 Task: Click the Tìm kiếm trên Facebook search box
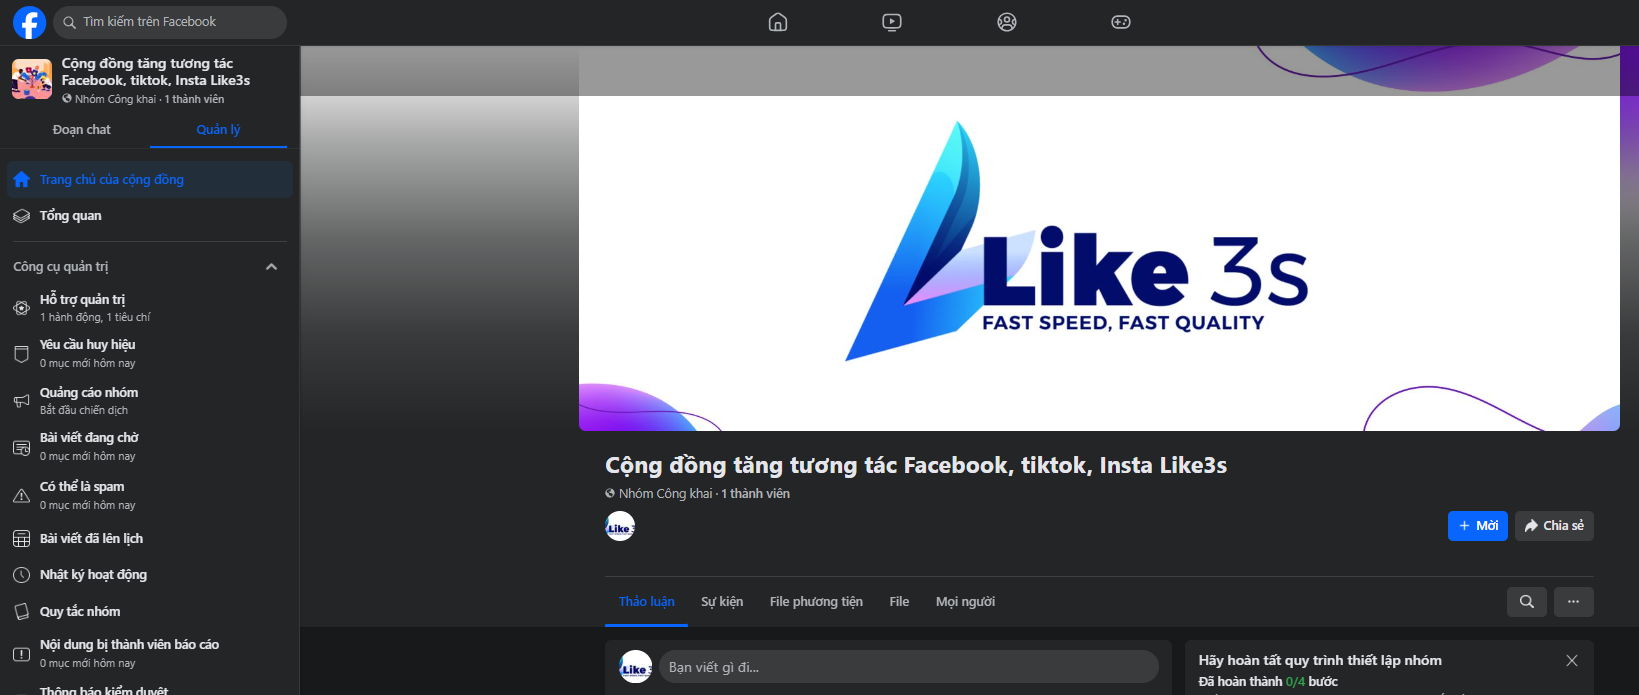169,22
